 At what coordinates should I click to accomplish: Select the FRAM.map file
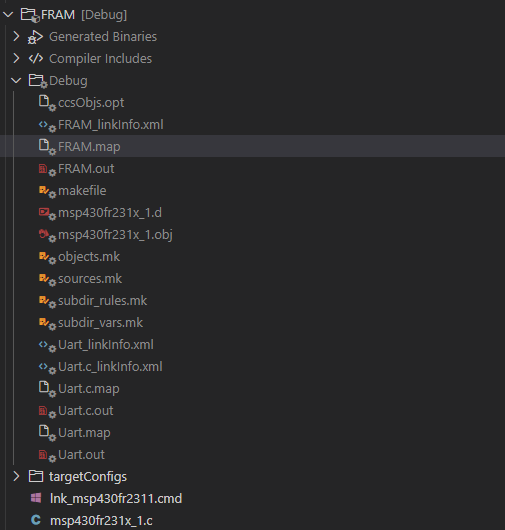(252, 146)
